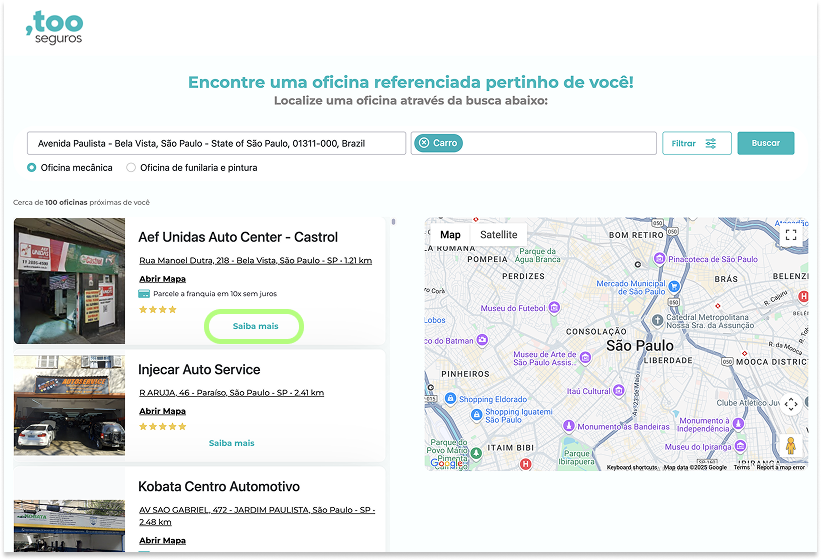The height and width of the screenshot is (560, 821).
Task: Click Shopping Eldorado map marker
Action: pos(450,398)
